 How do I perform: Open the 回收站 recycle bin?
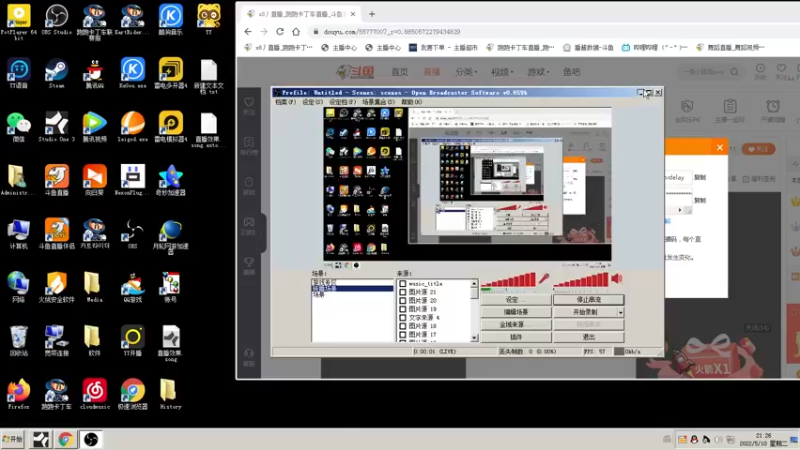(18, 340)
